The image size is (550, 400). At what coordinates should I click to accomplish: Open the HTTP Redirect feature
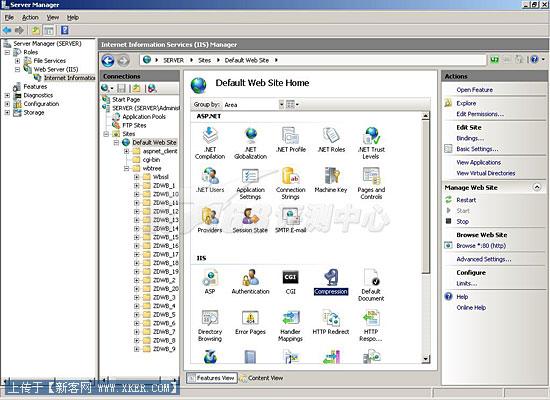pyautogui.click(x=331, y=322)
